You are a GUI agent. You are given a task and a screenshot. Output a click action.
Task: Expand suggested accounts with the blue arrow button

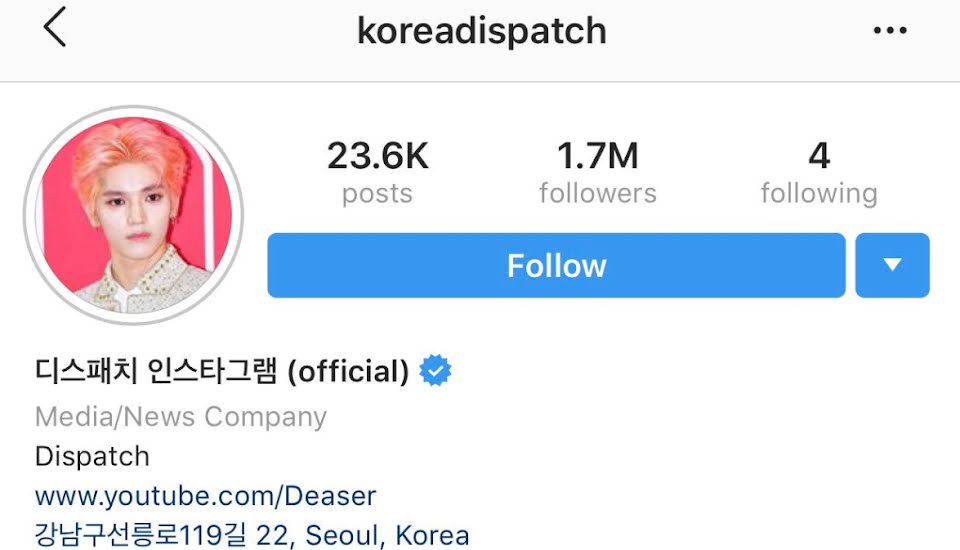pos(892,265)
